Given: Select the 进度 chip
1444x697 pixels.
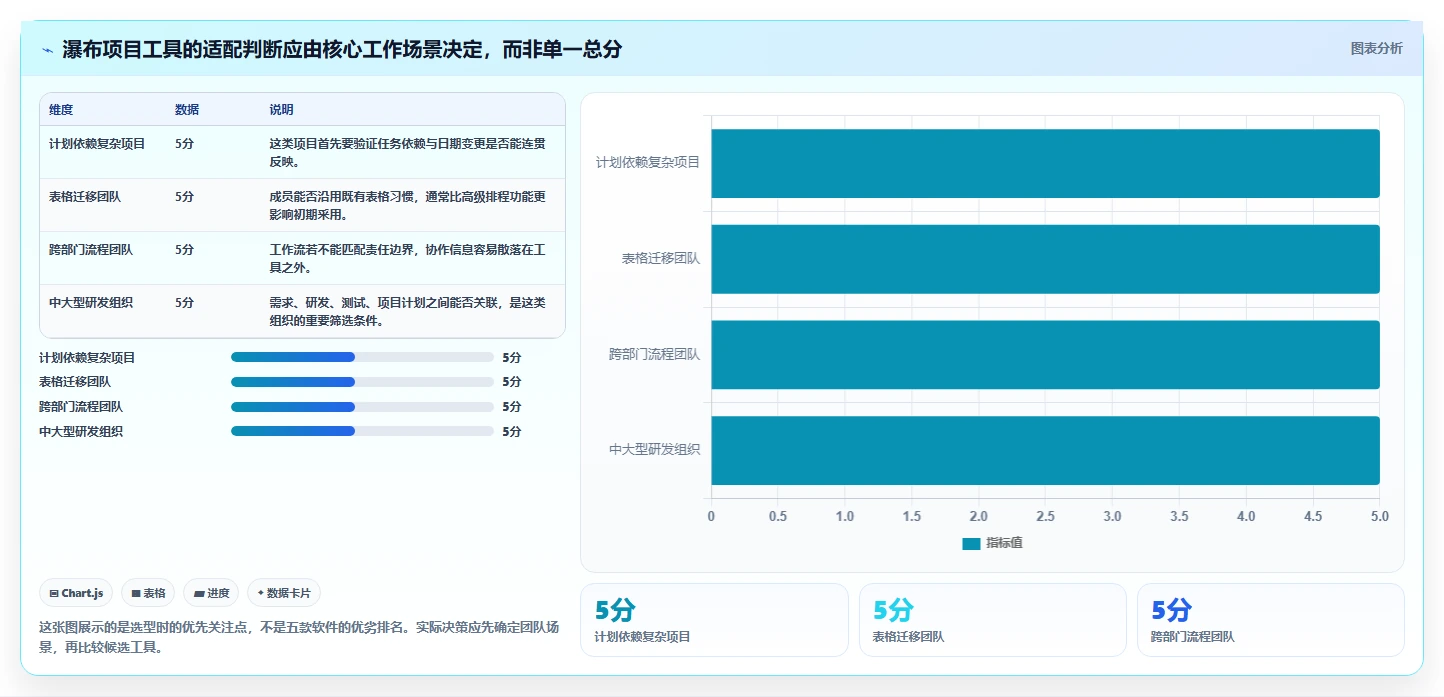Looking at the screenshot, I should [x=211, y=593].
